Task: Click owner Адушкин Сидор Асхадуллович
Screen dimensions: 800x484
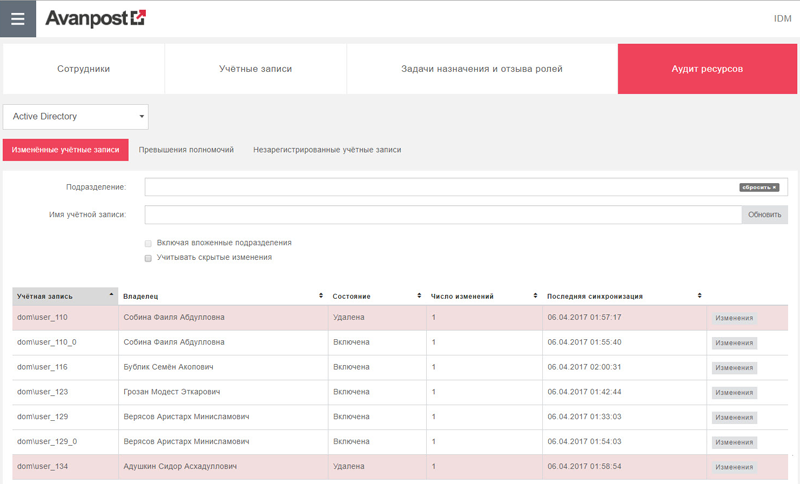Action: (180, 467)
